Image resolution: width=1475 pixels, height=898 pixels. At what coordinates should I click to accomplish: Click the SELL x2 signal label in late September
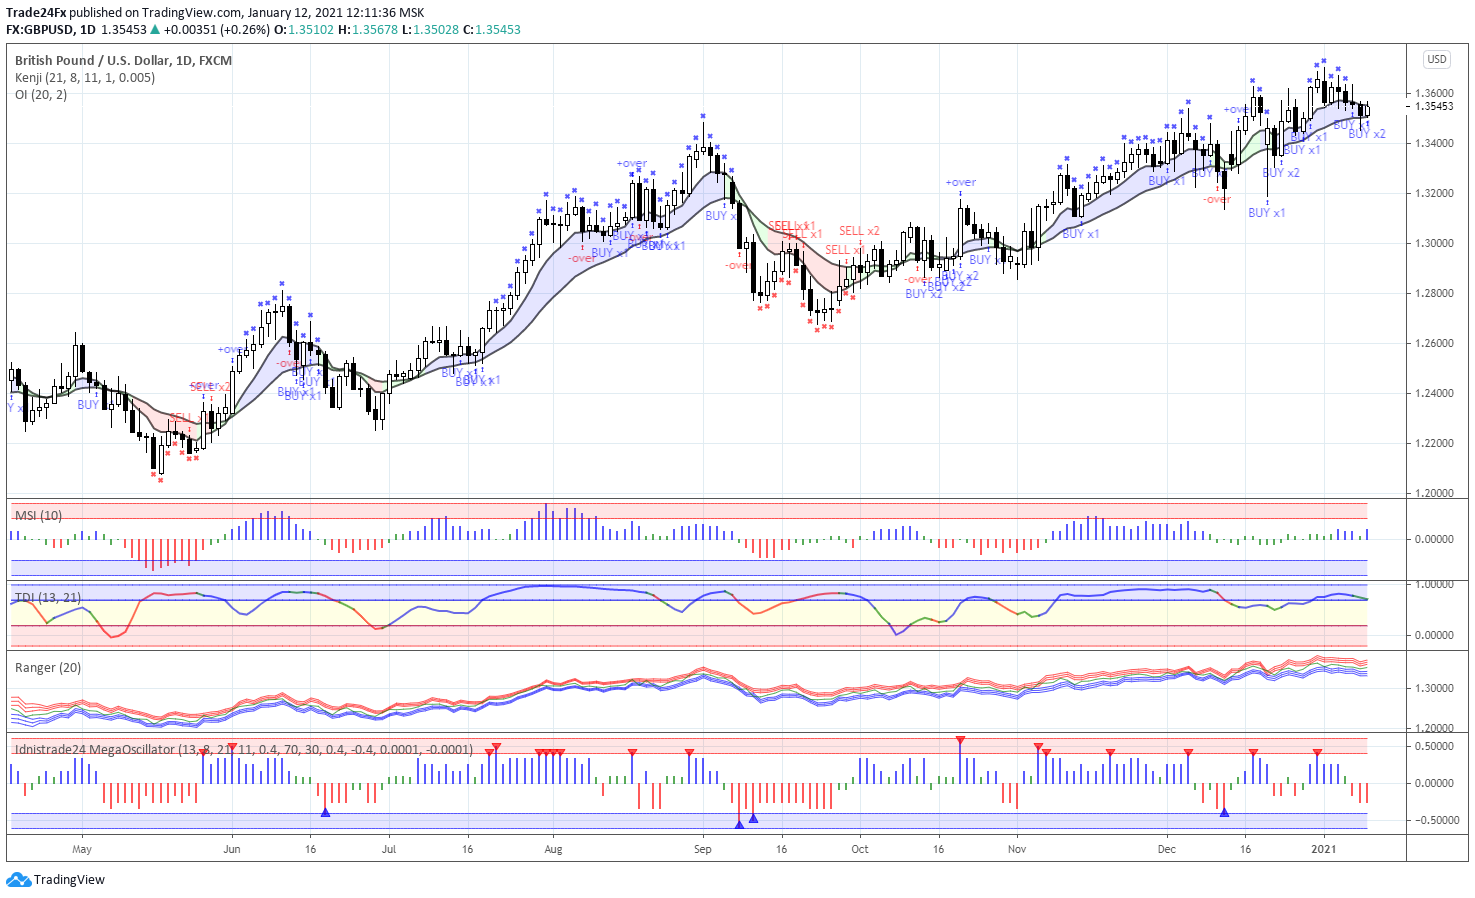click(x=860, y=231)
